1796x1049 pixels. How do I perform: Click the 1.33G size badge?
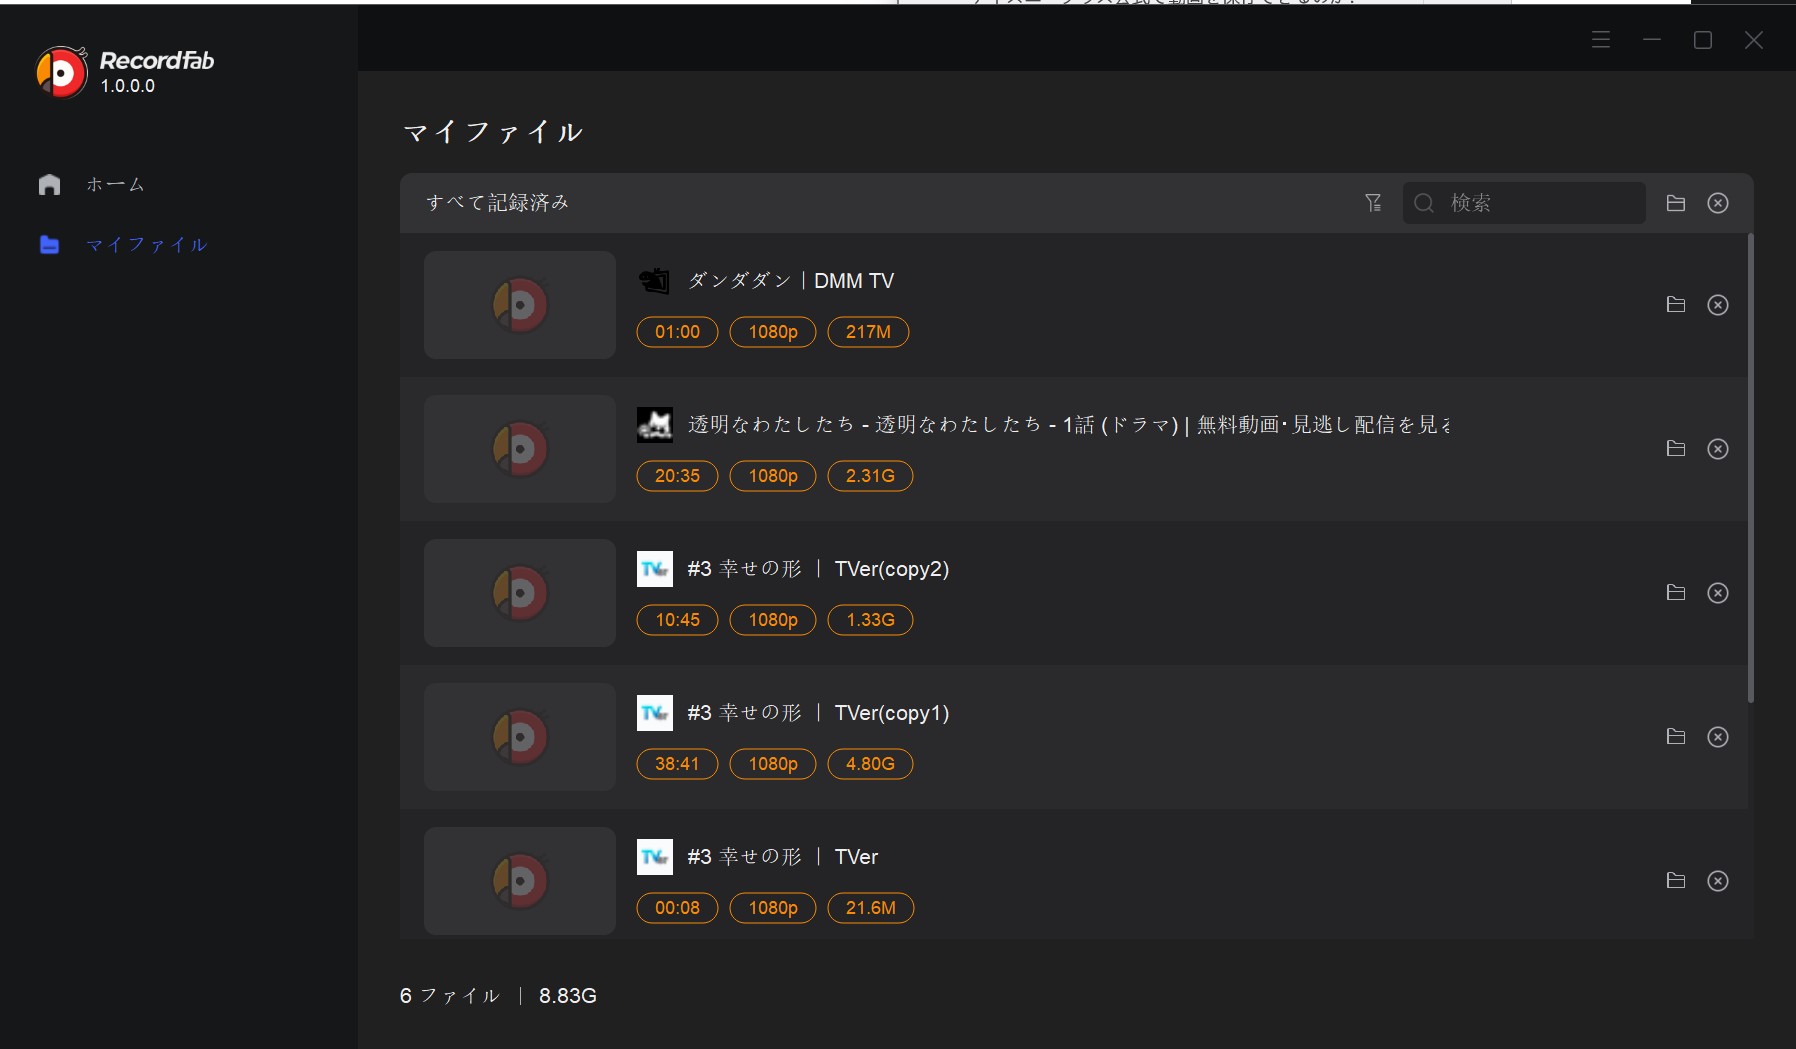tap(870, 620)
